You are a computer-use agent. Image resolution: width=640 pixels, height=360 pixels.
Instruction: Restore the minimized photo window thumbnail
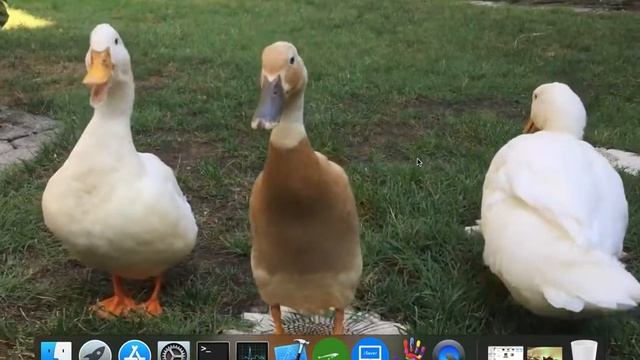point(544,353)
